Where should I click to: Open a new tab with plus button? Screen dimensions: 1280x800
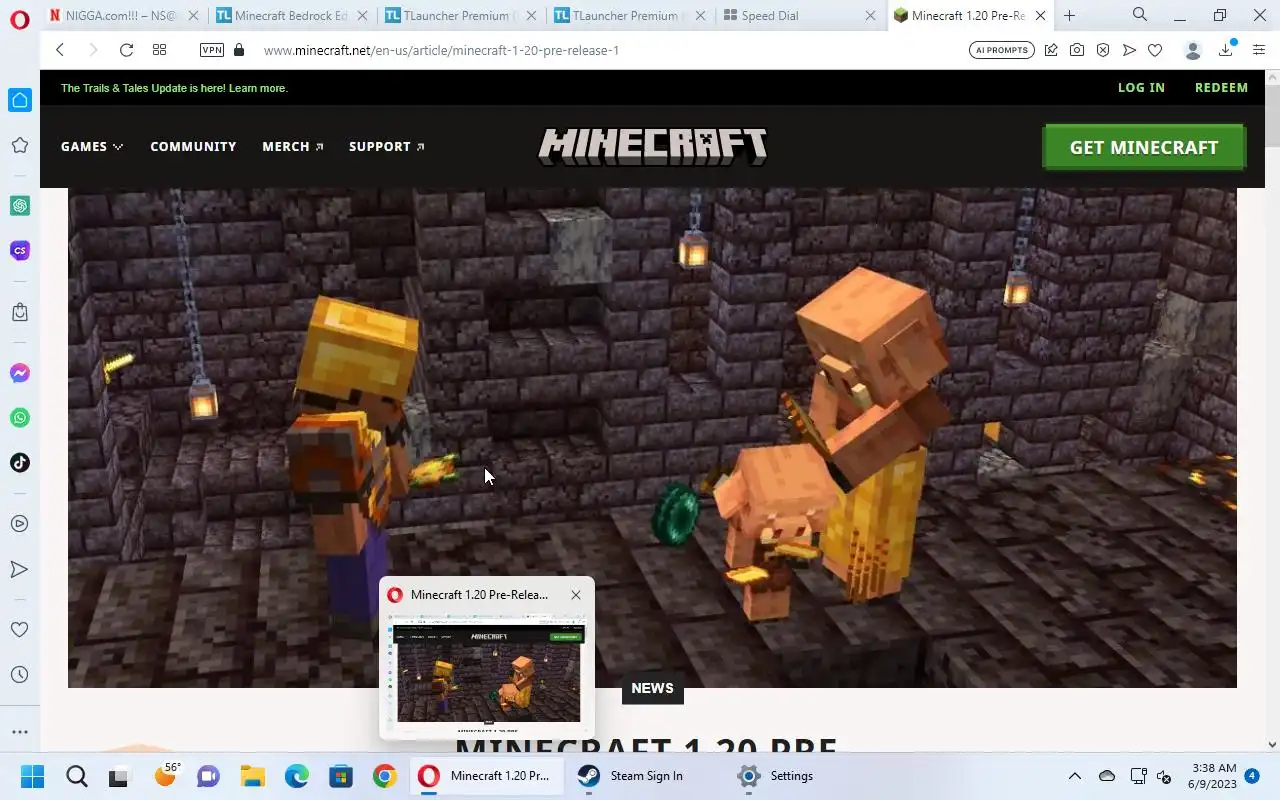pos(1070,15)
